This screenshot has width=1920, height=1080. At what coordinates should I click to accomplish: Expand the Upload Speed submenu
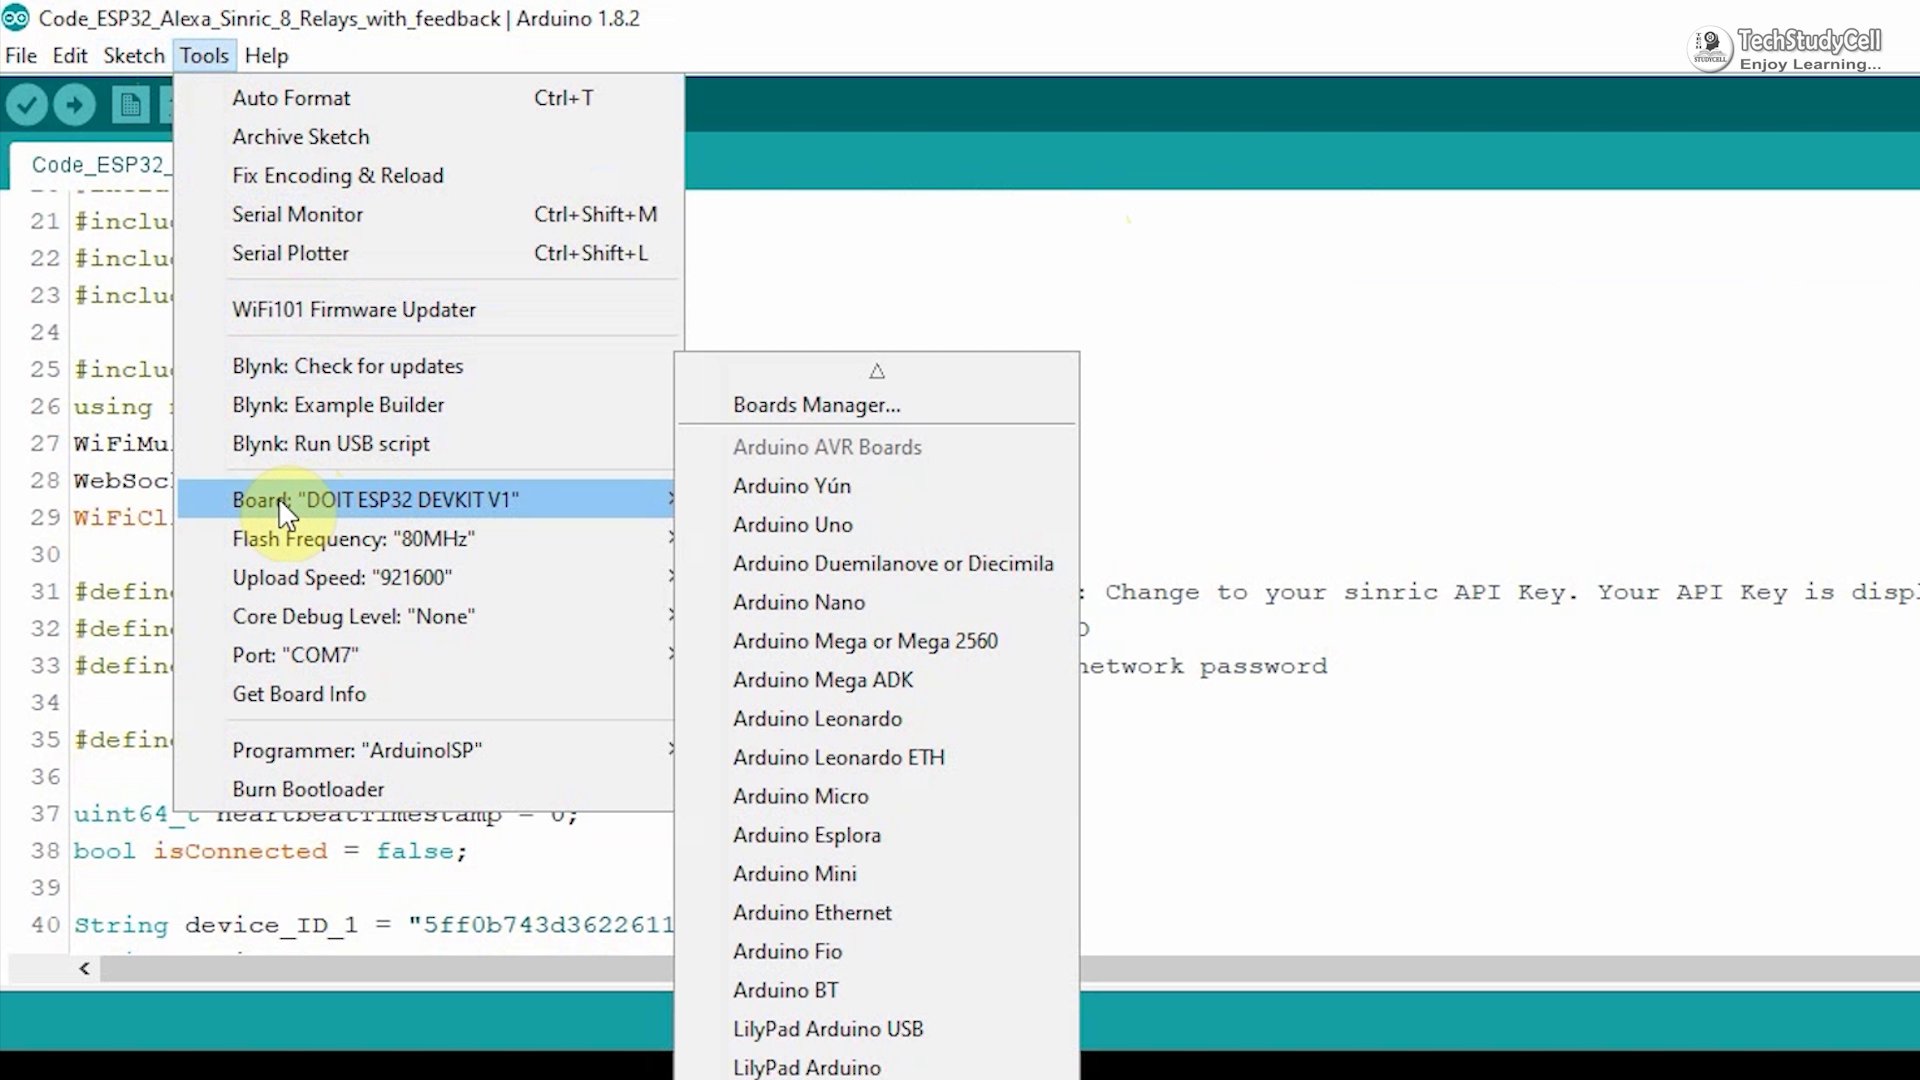341,577
